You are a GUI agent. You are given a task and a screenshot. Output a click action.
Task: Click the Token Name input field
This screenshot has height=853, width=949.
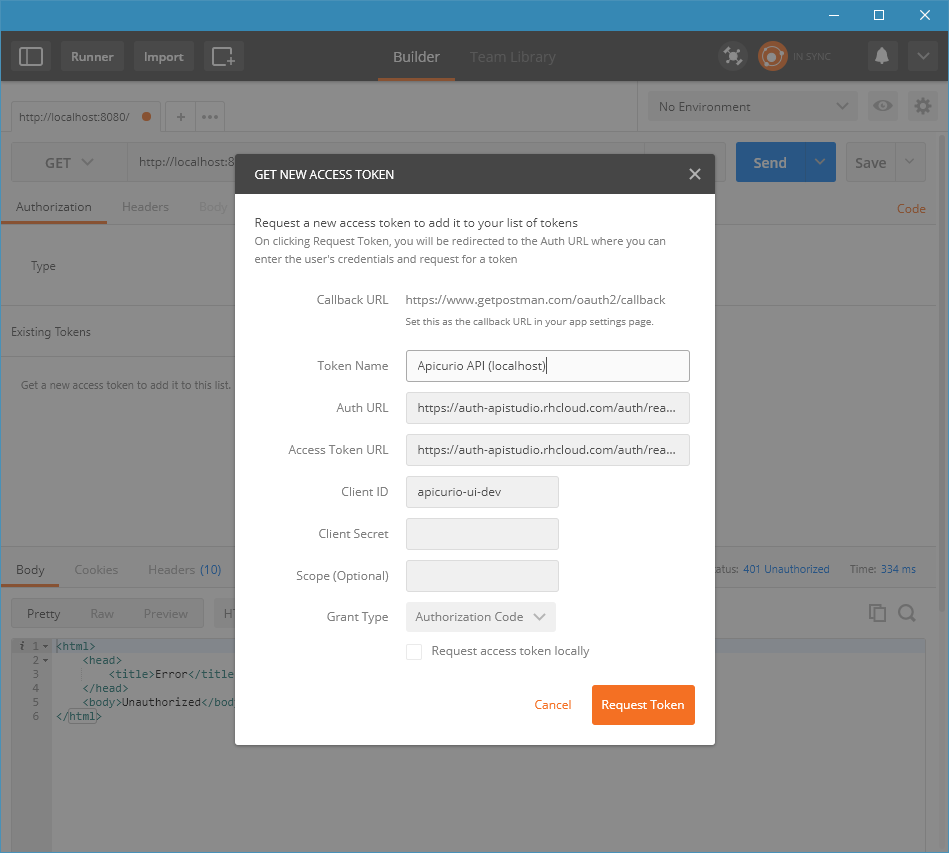547,366
